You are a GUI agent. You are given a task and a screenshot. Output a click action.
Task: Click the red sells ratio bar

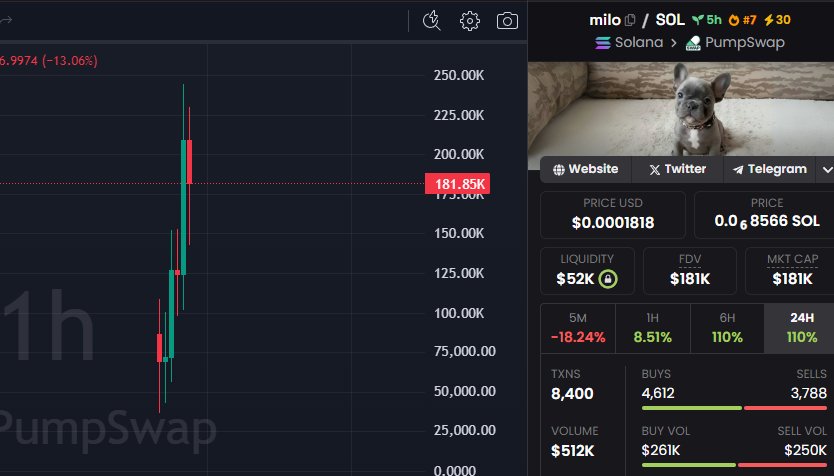coord(786,408)
